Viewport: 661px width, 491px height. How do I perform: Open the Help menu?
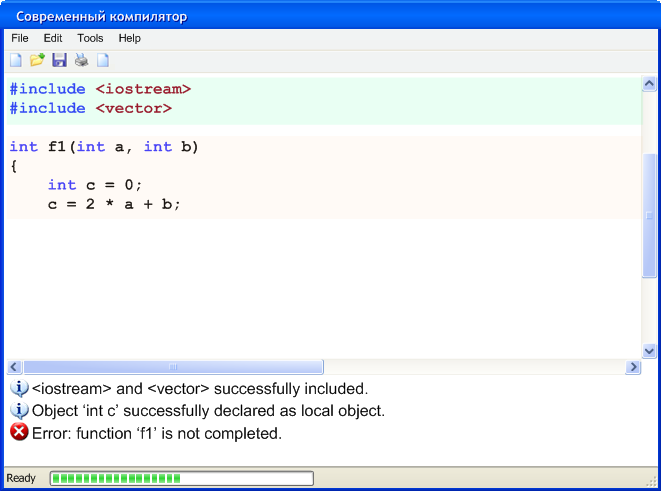129,38
